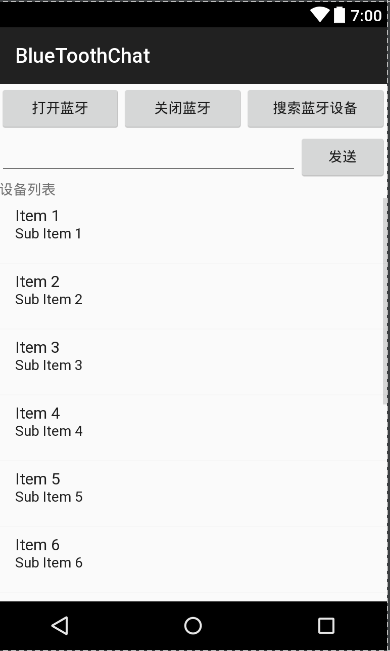
Task: Click the BlueToothChat app title
Action: point(83,56)
